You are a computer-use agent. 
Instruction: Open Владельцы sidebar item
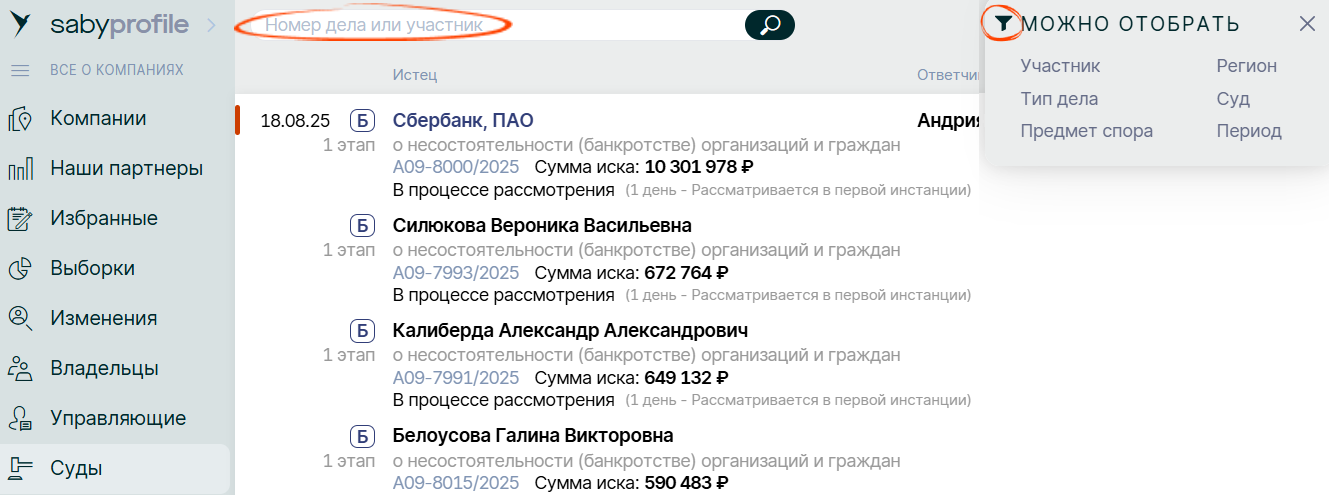(x=104, y=369)
